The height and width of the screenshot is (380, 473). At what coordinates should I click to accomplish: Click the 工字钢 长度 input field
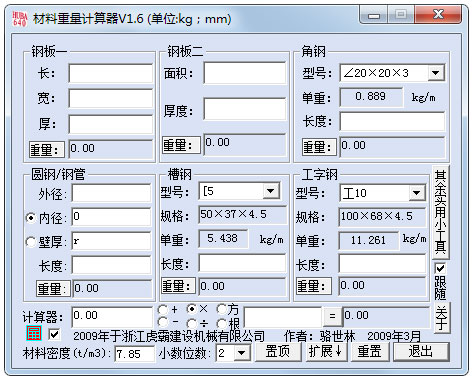pos(382,264)
